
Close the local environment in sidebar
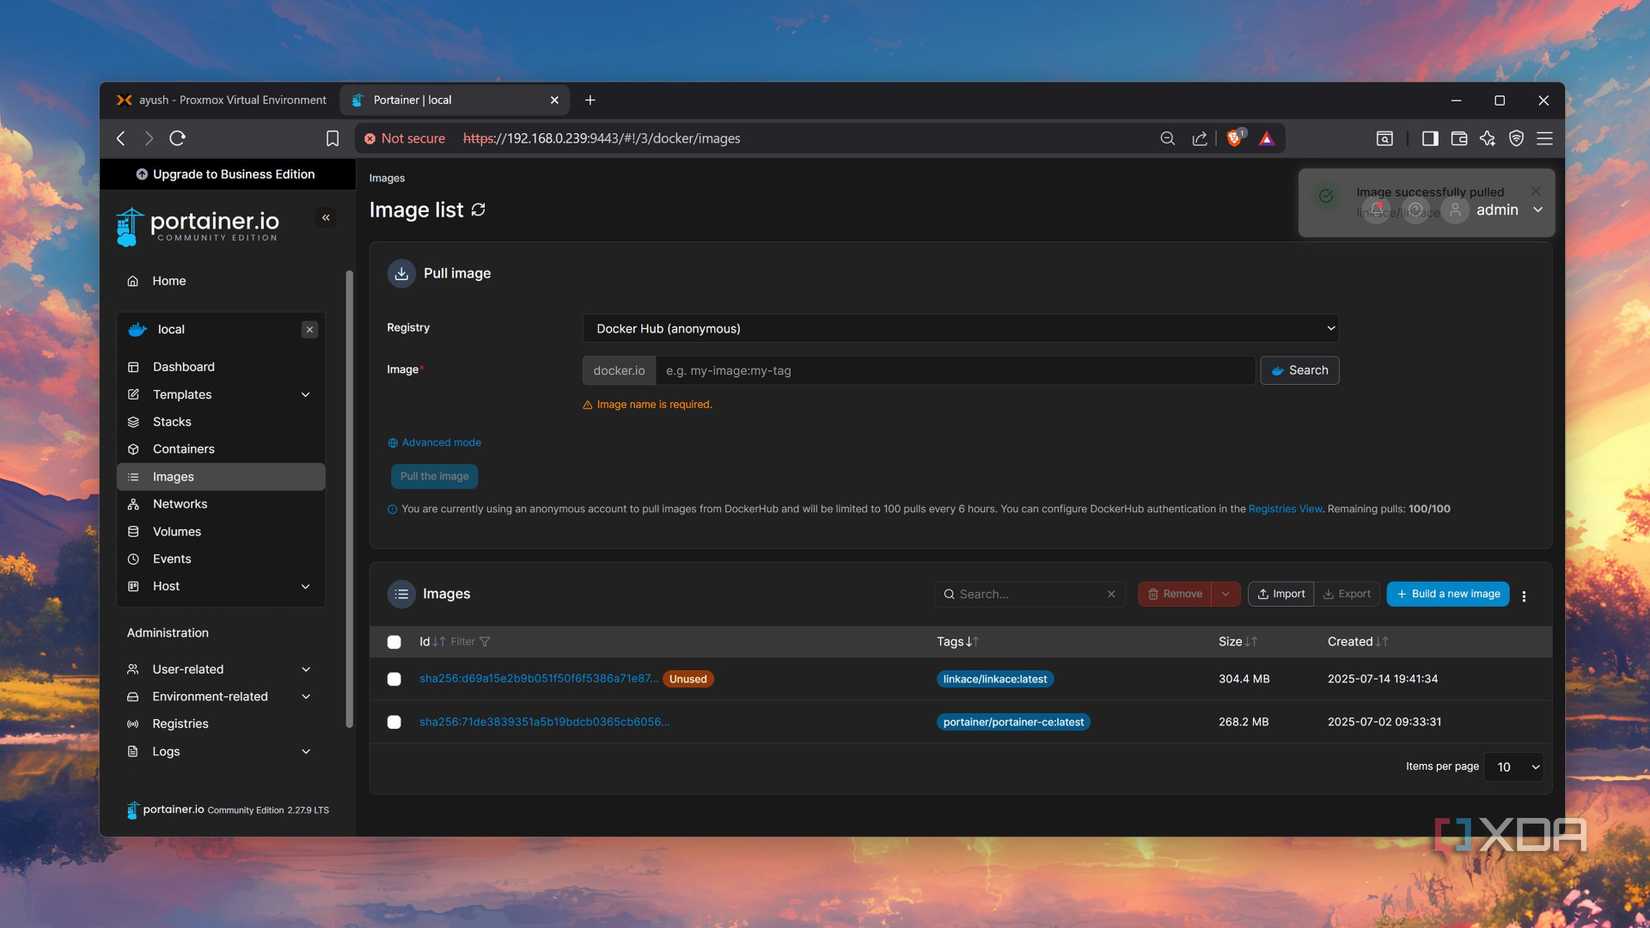tap(310, 330)
